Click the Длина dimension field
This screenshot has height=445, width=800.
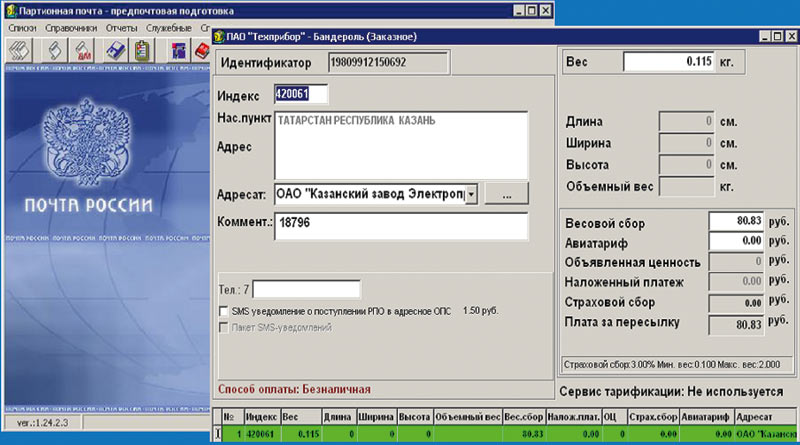click(686, 121)
